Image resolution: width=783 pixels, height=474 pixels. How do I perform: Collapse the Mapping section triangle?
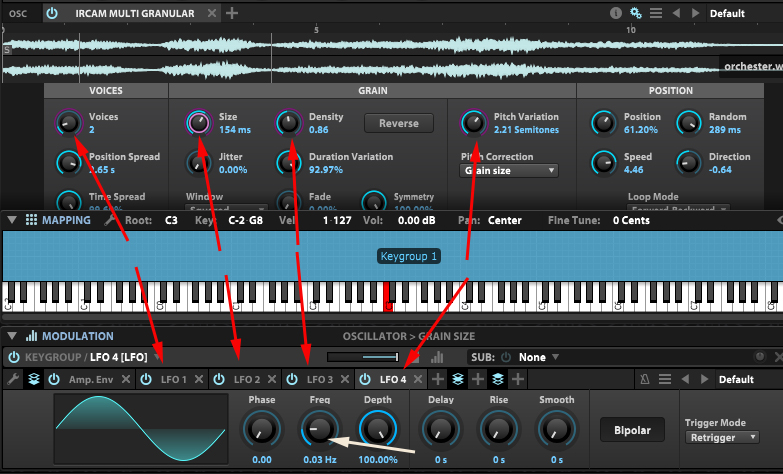12,220
